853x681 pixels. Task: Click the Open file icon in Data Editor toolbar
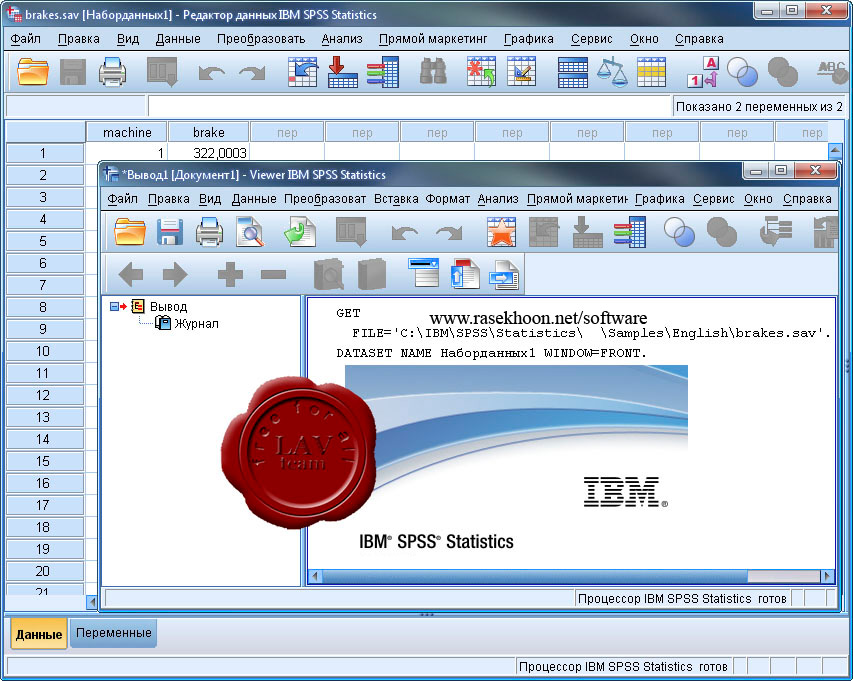33,72
